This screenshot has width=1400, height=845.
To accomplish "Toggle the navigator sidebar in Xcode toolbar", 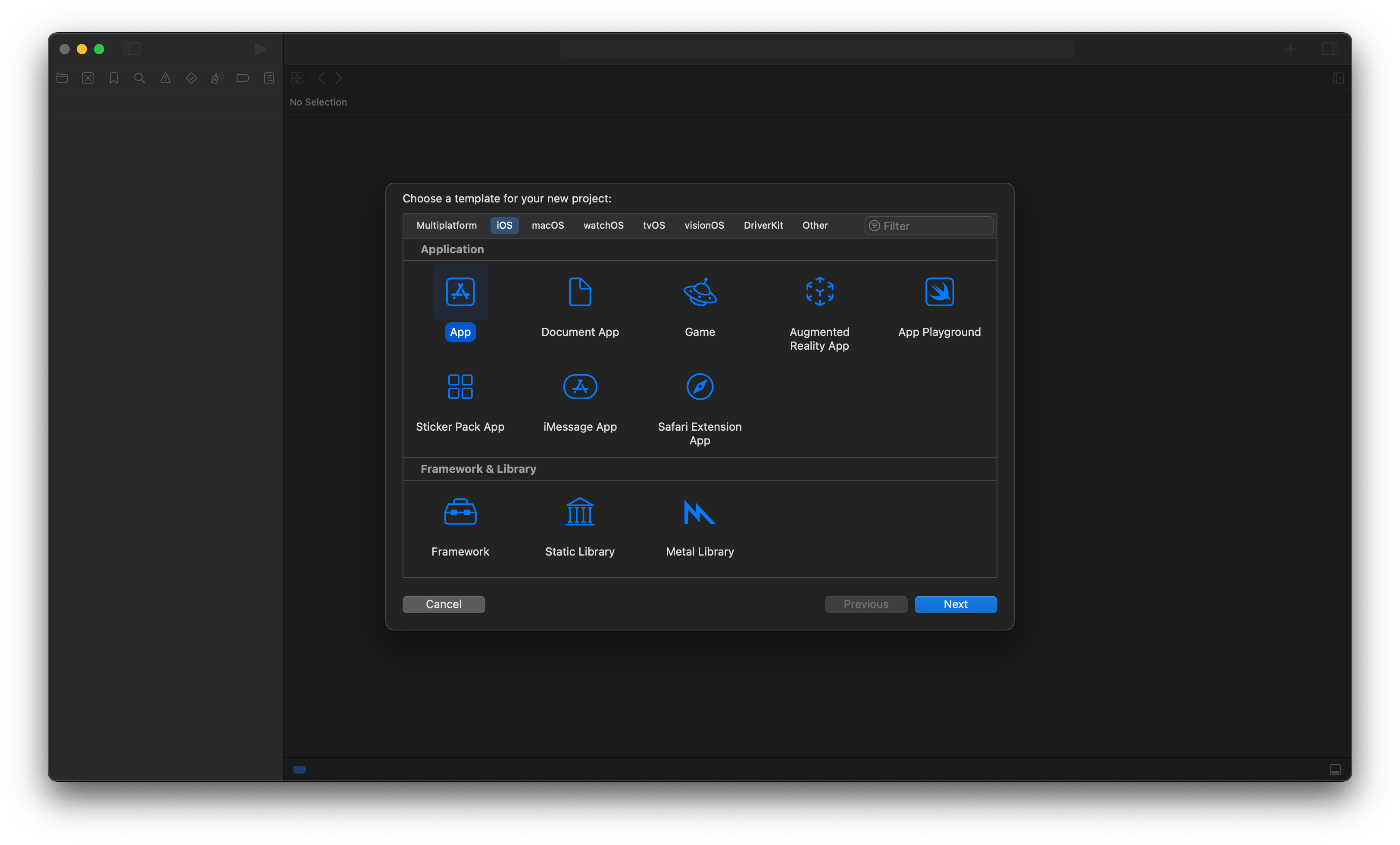I will point(132,49).
